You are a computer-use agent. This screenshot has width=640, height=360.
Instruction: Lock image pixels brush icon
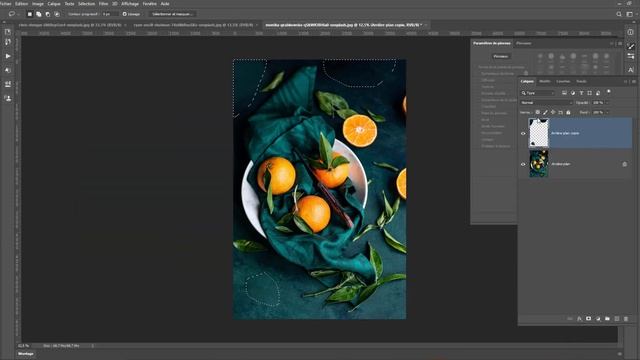545,112
